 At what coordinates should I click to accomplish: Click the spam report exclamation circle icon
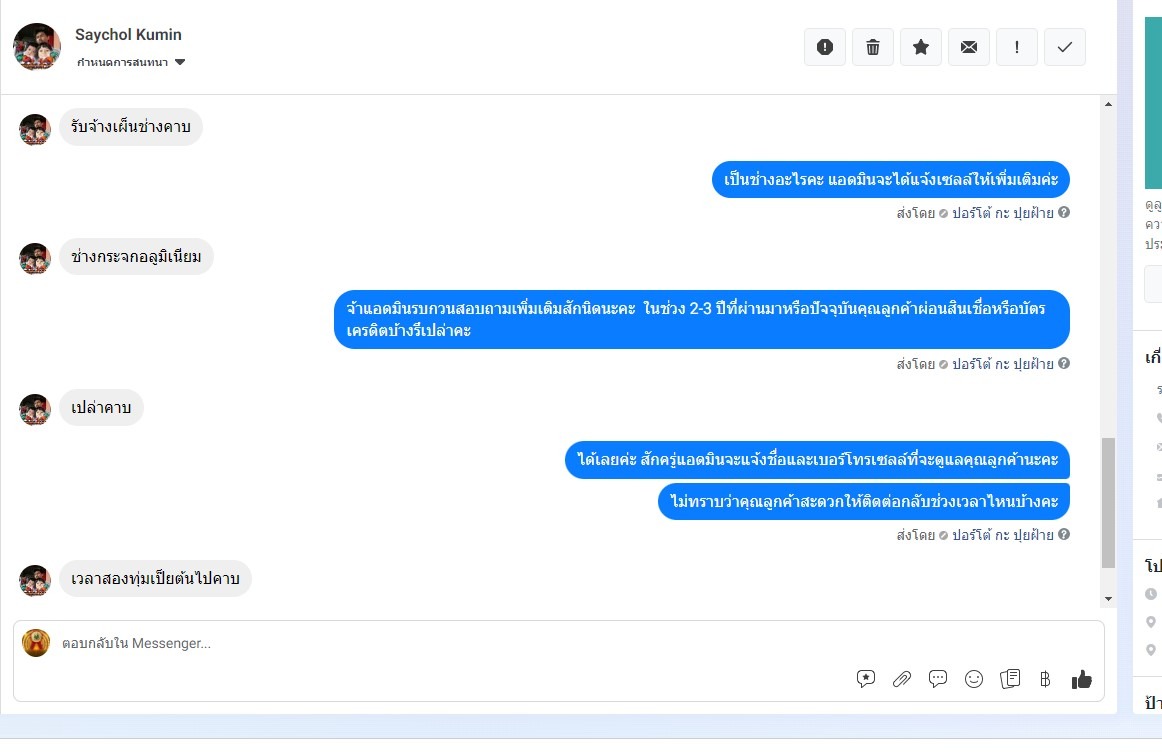click(x=825, y=47)
